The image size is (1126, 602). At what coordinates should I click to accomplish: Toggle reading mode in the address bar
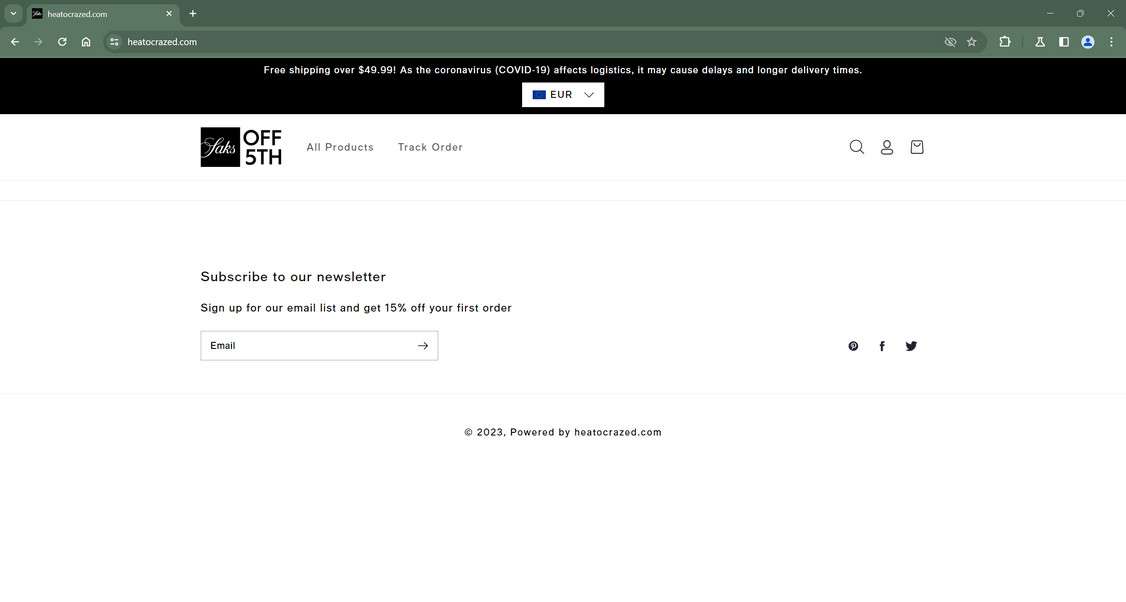tap(949, 41)
